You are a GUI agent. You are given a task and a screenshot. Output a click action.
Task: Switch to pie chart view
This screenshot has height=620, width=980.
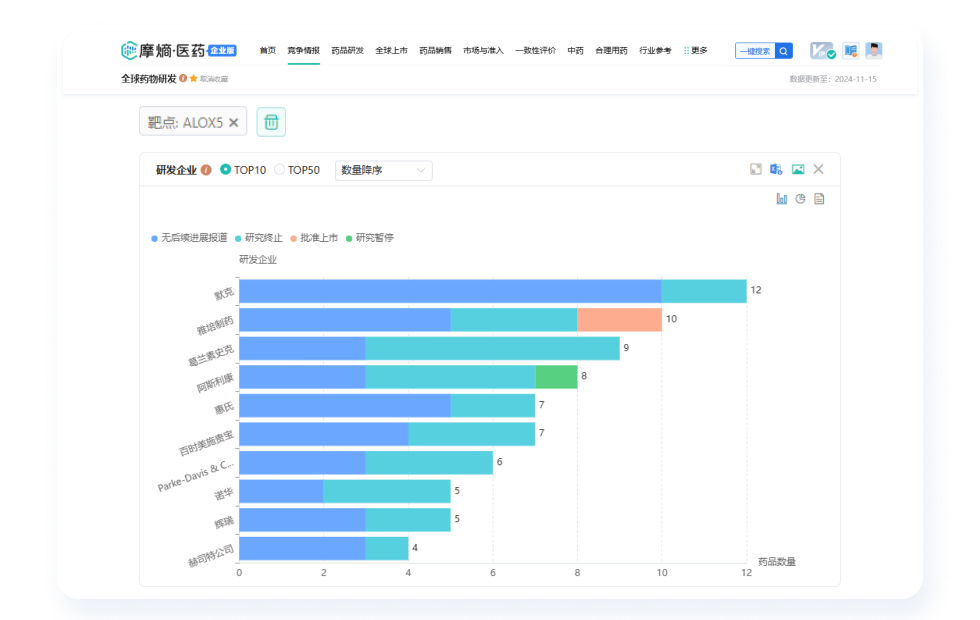(801, 199)
